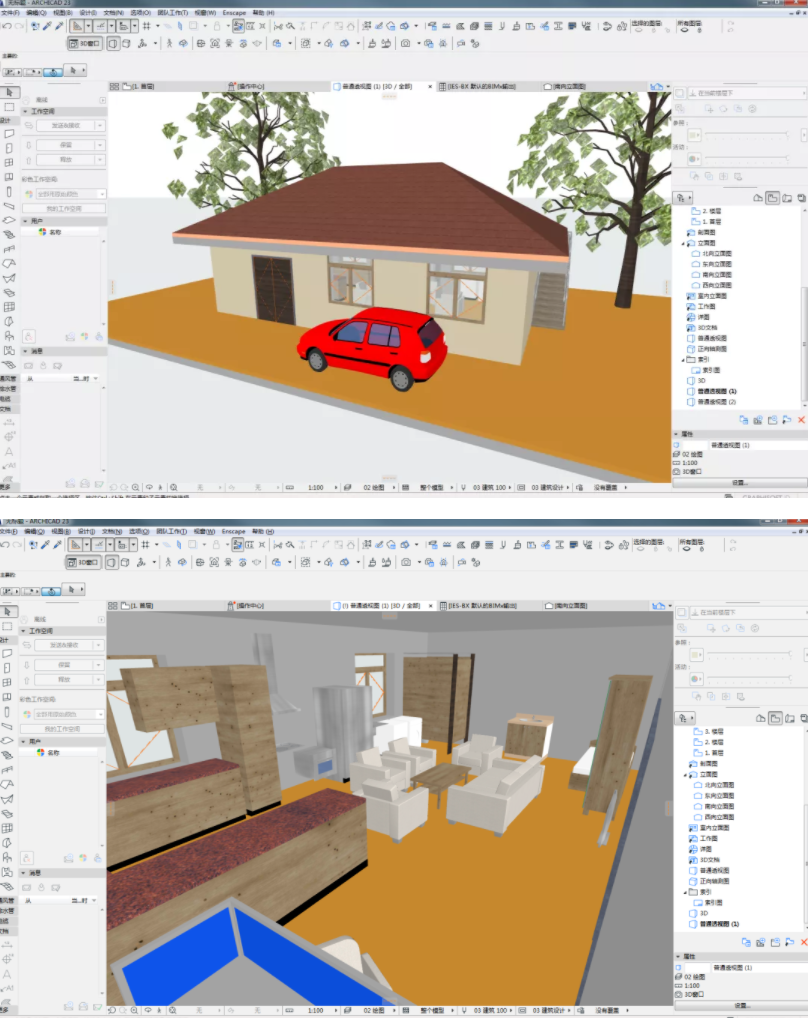Choose the Roof tool in the lower window toolbox
The image size is (808, 1018).
pos(8,784)
